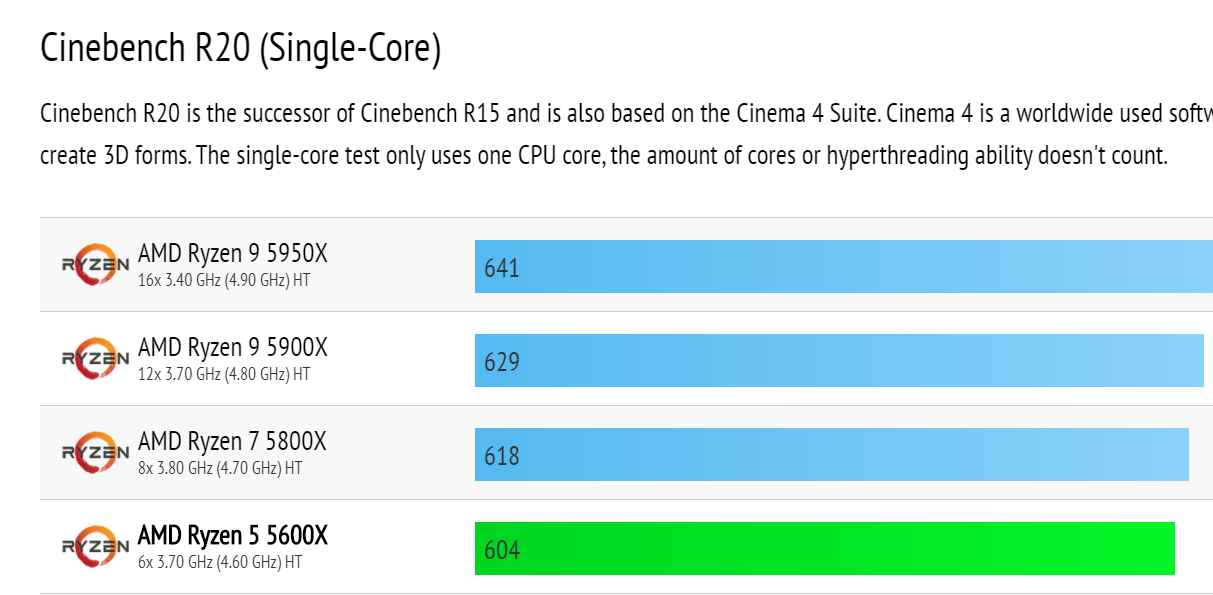Click the Ryzen logo beside Ryzen 5 5600X
This screenshot has height=595, width=1213.
click(95, 547)
